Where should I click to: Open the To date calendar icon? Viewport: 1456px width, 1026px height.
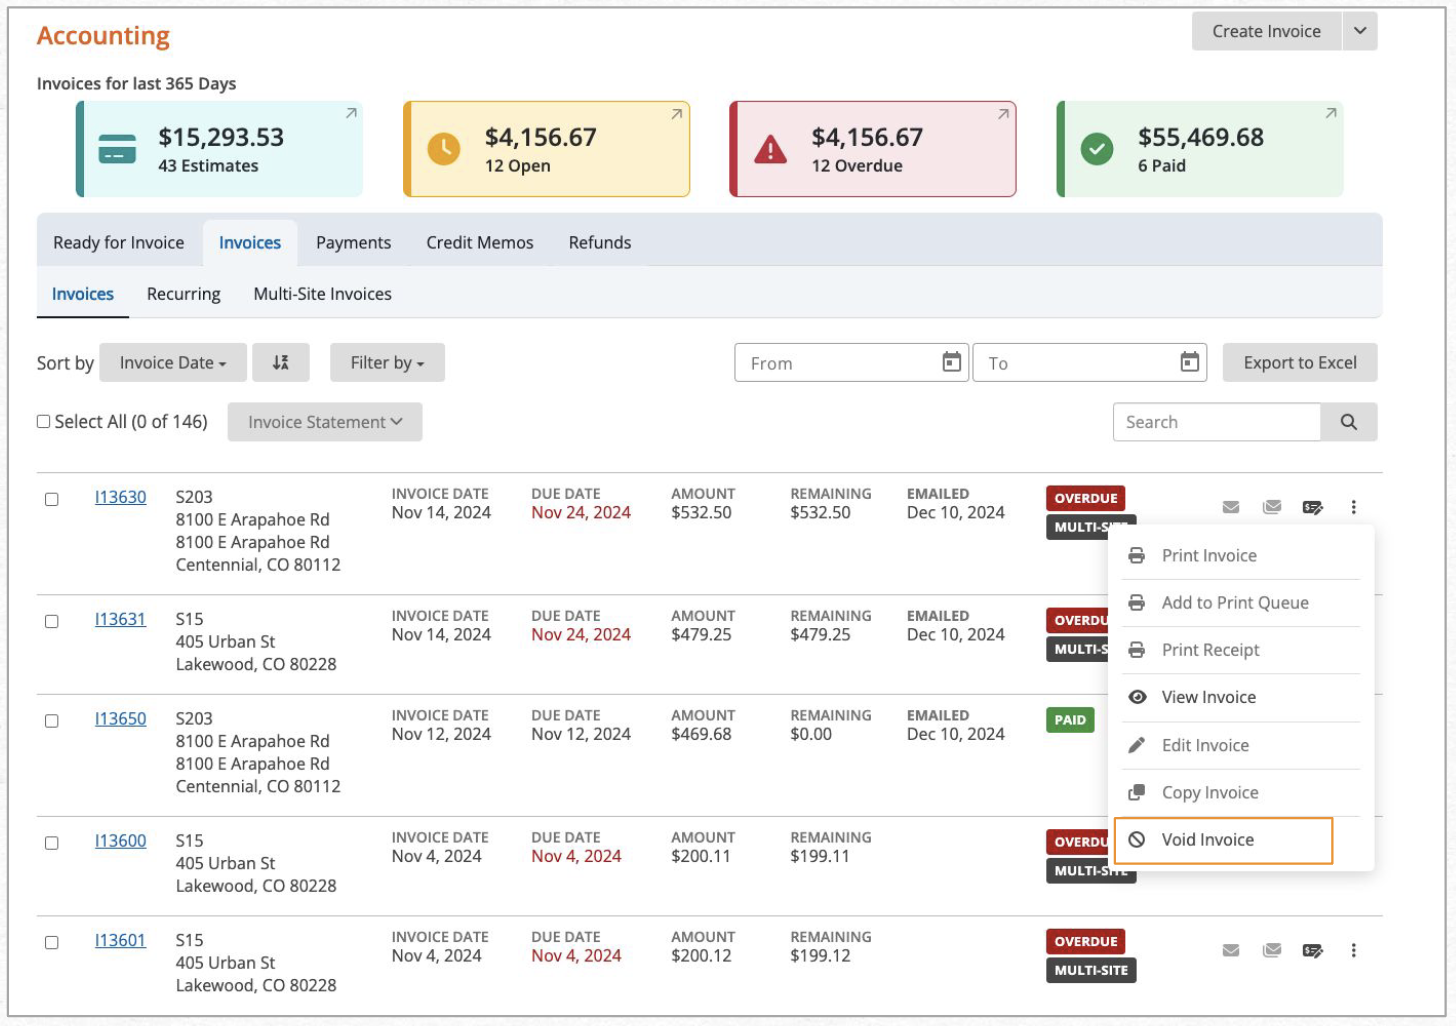pos(1189,362)
